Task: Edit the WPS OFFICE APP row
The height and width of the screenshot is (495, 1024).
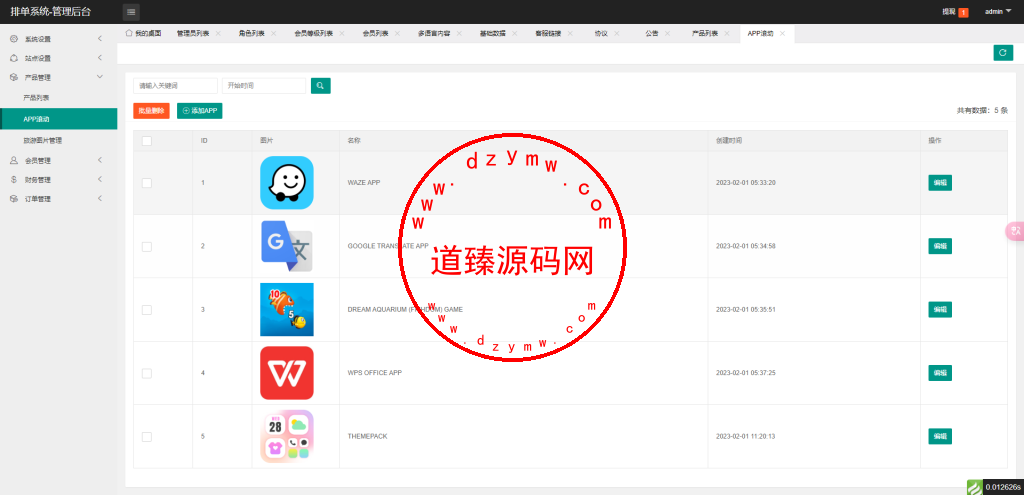Action: (x=940, y=373)
